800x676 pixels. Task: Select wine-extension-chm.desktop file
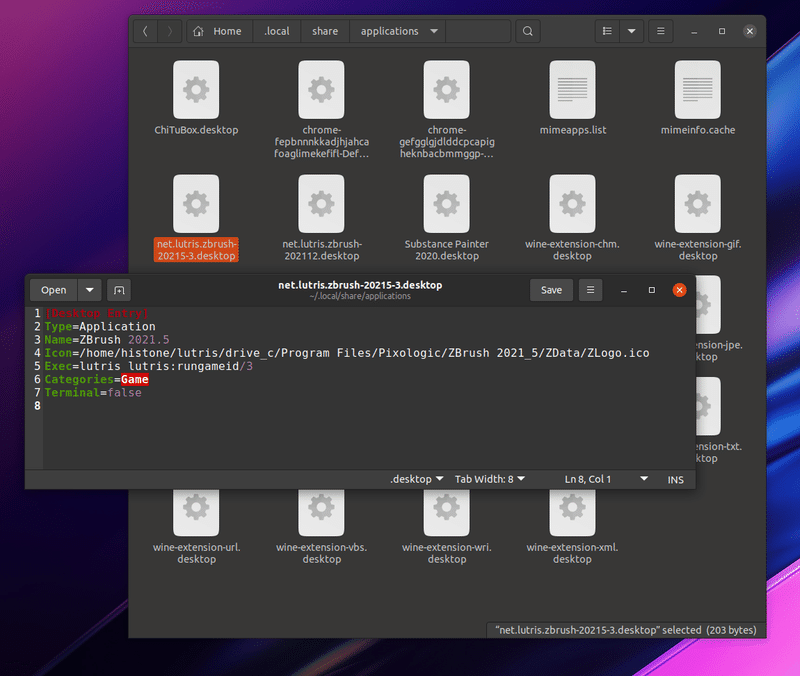(572, 218)
